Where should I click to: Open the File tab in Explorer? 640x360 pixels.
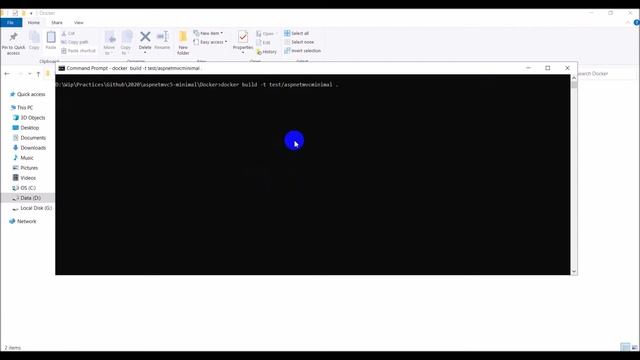pos(11,22)
